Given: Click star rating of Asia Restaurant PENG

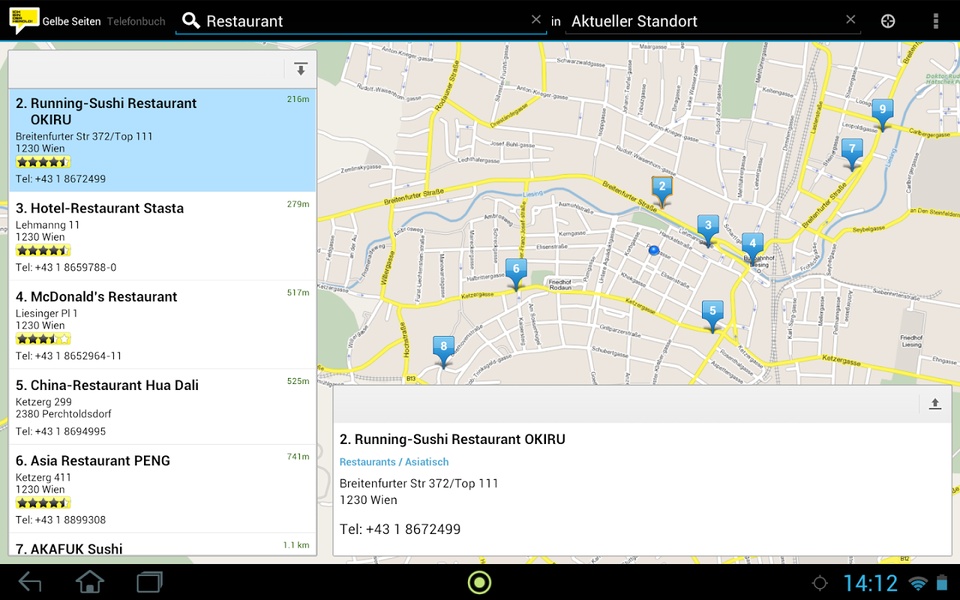Looking at the screenshot, I should pyautogui.click(x=43, y=503).
